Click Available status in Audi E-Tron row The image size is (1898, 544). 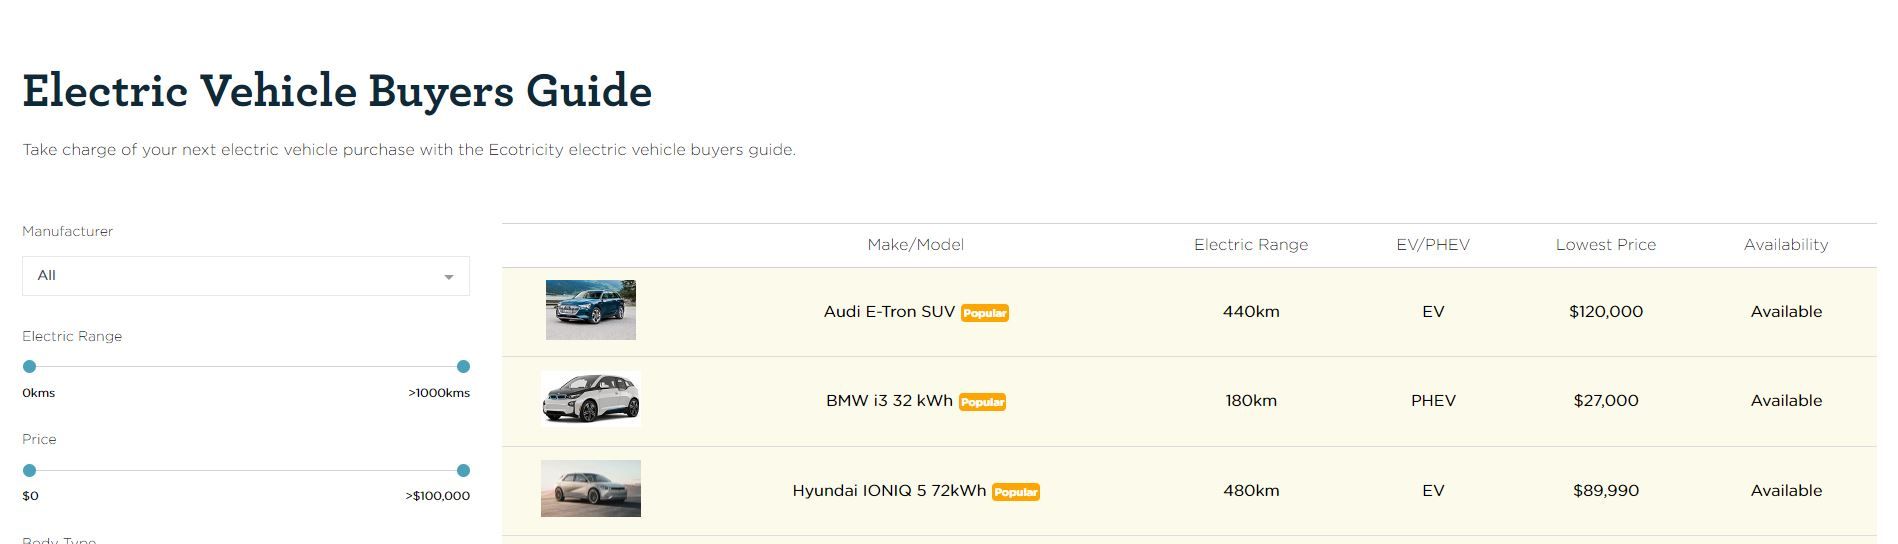click(1786, 312)
